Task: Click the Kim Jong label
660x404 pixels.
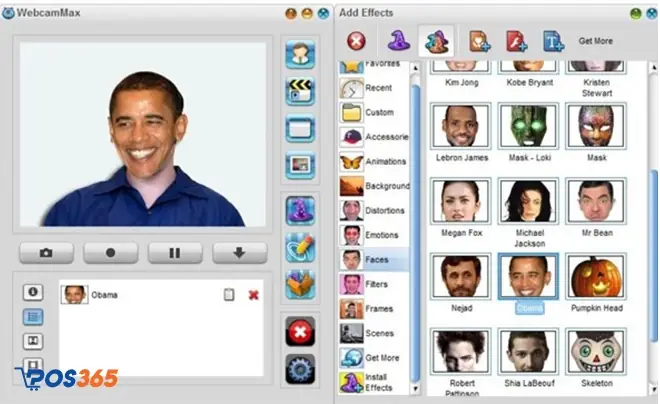Action: (462, 82)
